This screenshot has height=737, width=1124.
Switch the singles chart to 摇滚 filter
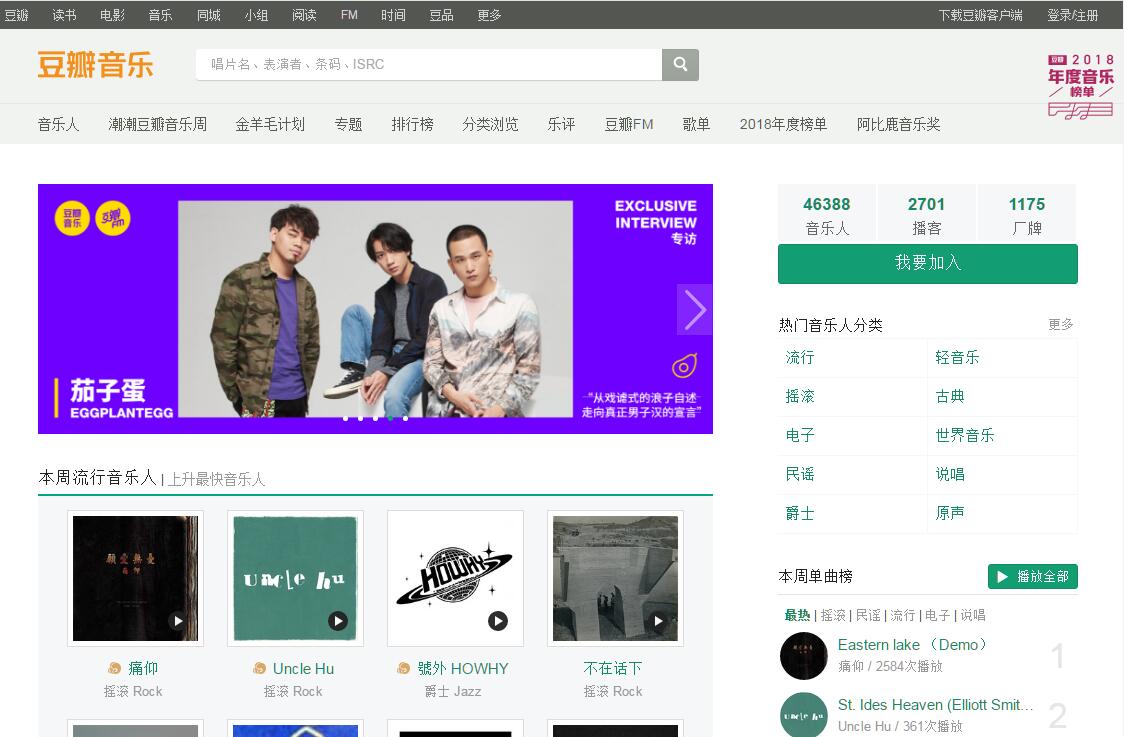[x=832, y=615]
